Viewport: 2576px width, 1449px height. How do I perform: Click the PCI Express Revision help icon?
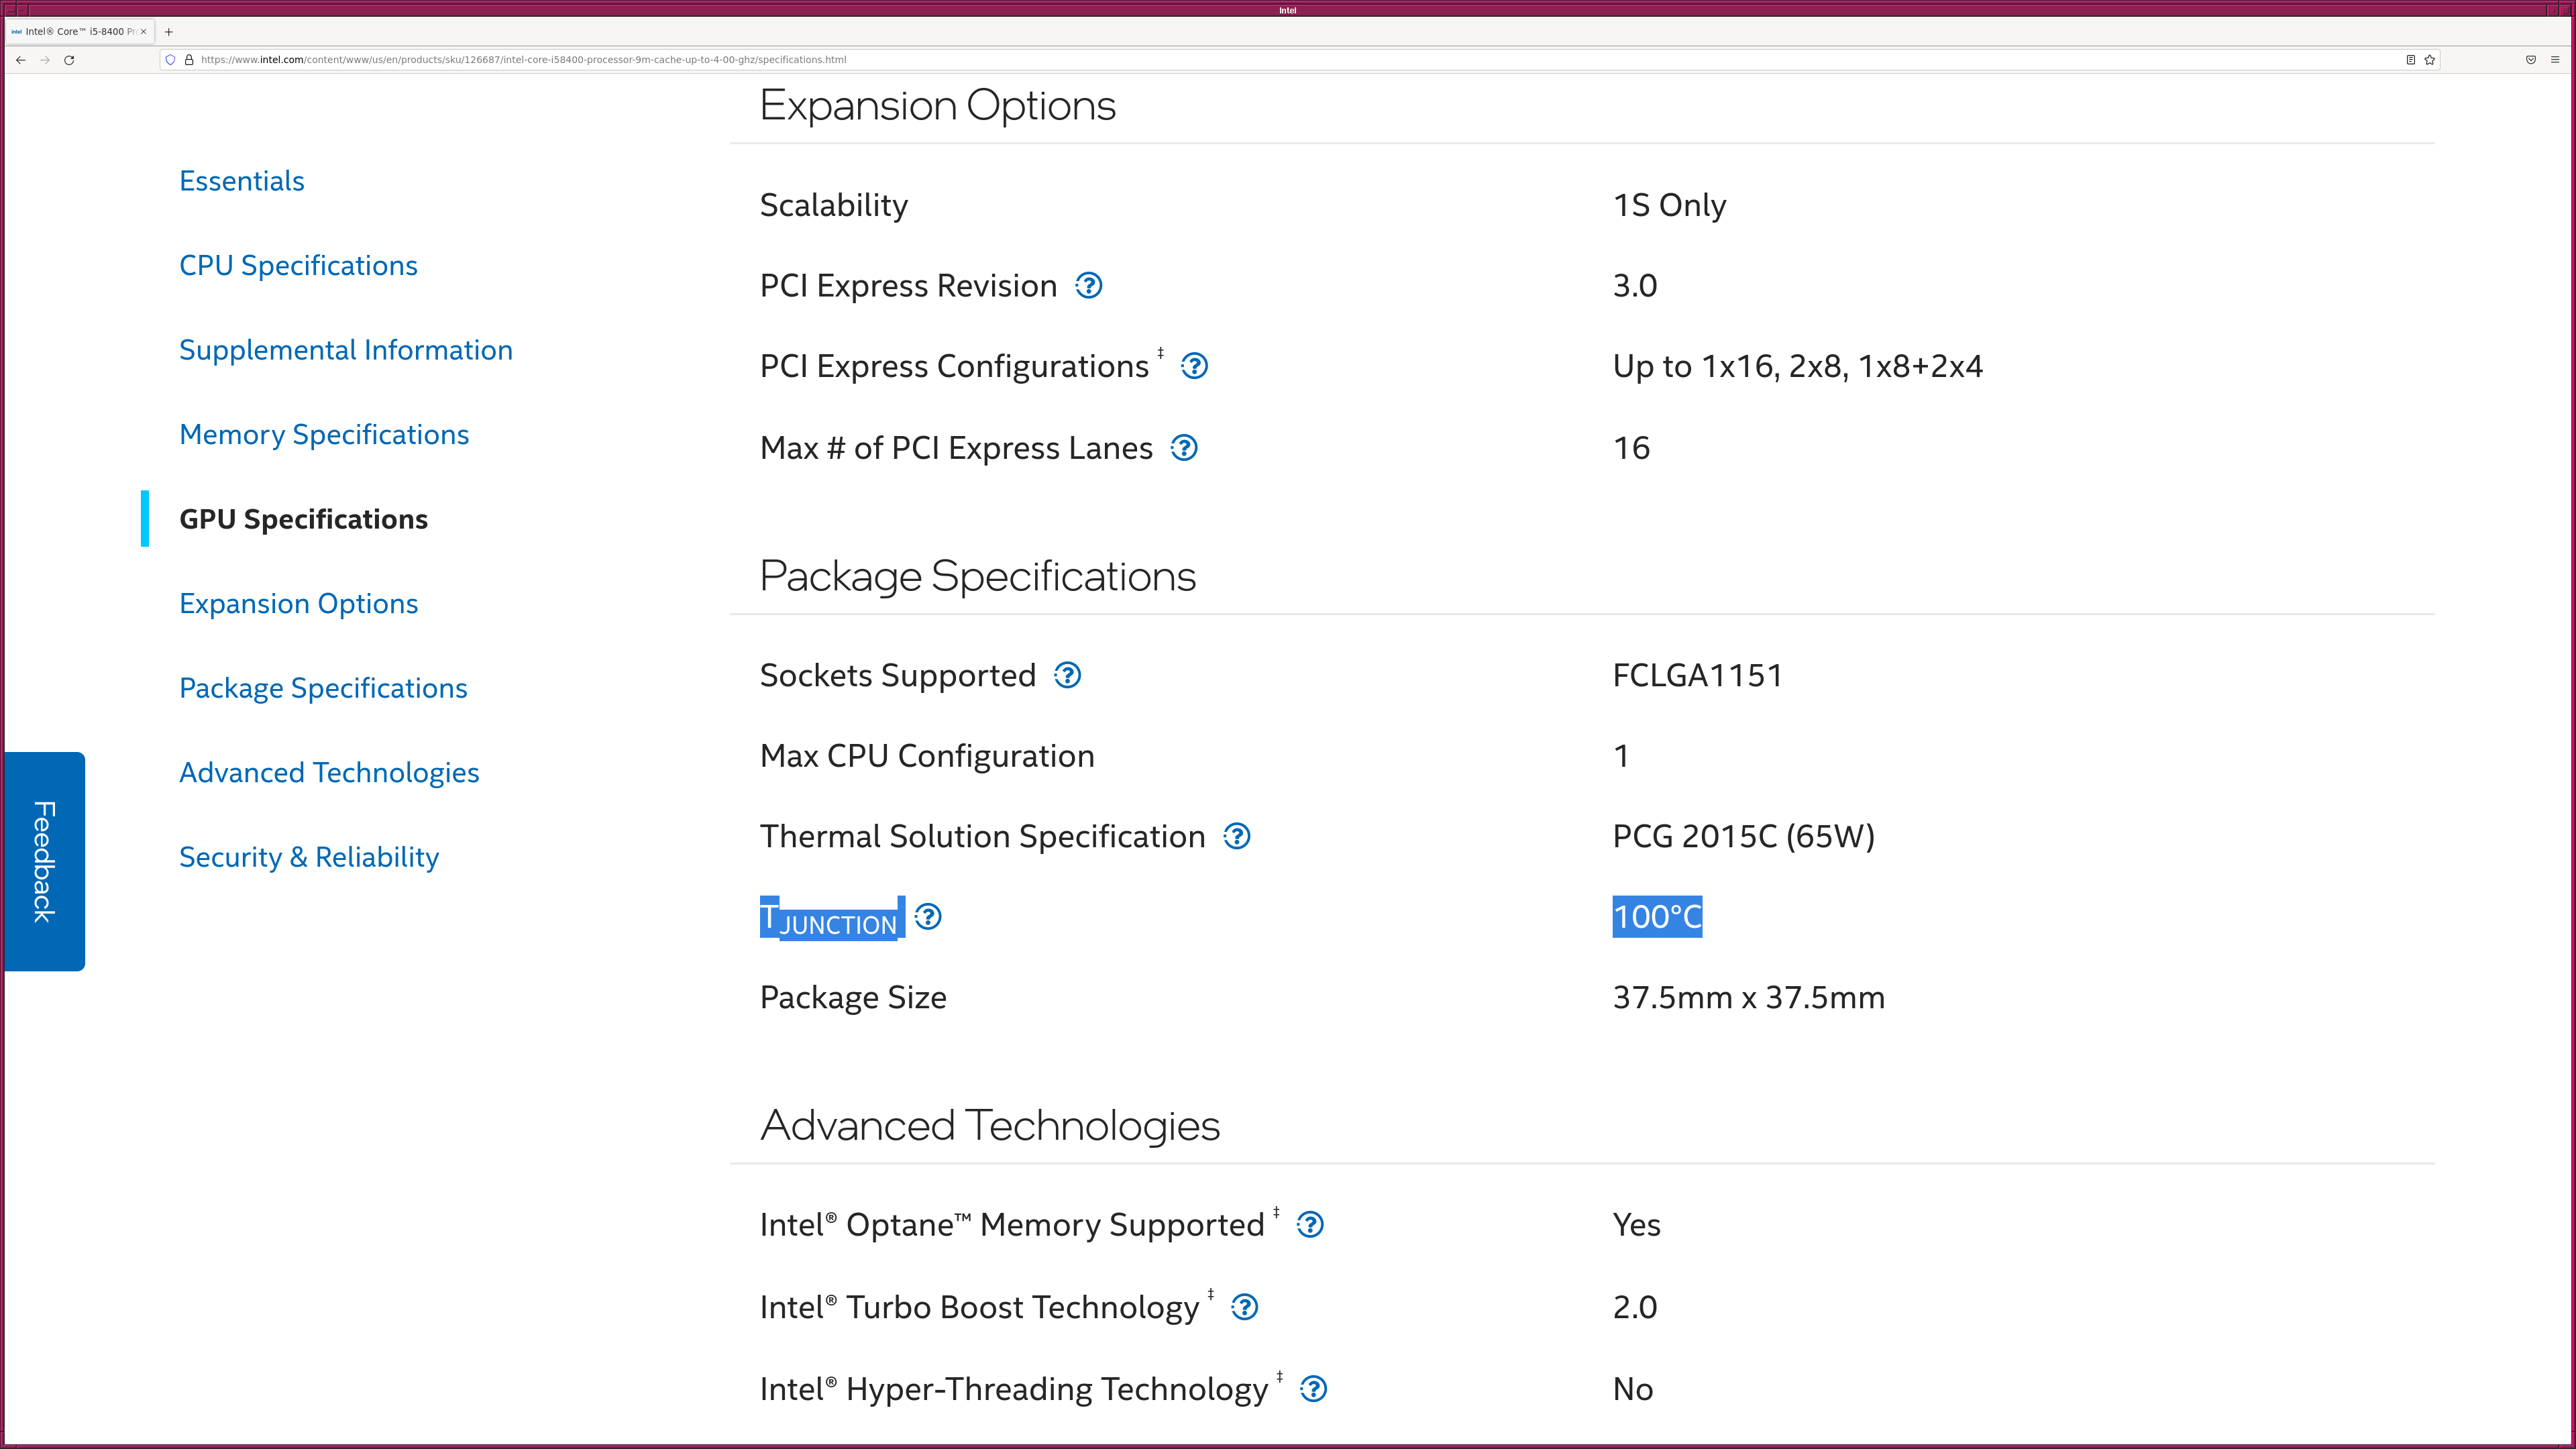click(x=1090, y=285)
